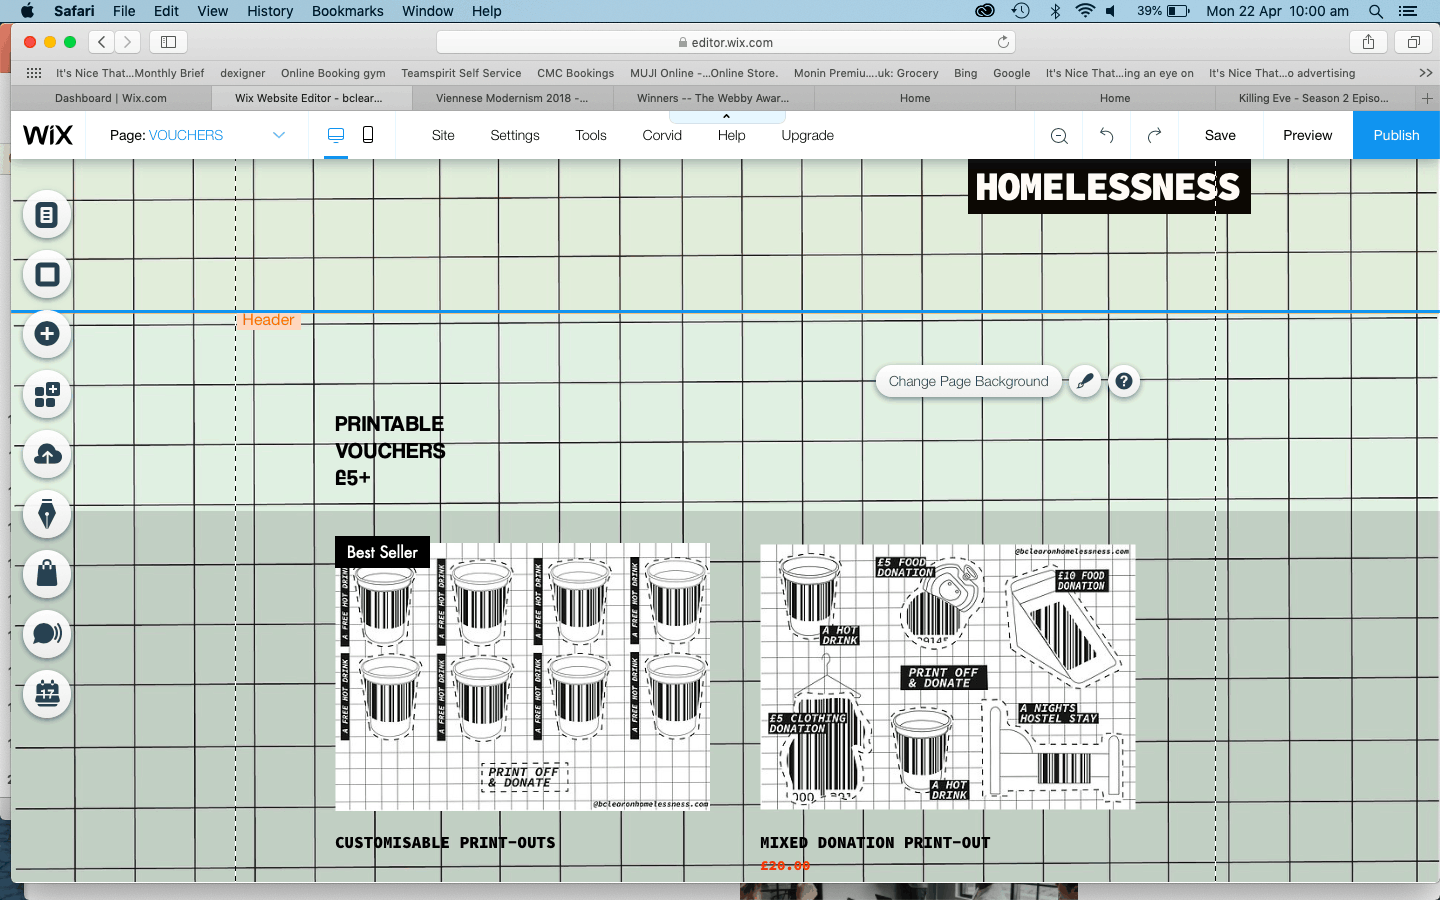This screenshot has width=1440, height=900.
Task: Select the mixed donation print-out image
Action: tap(947, 676)
